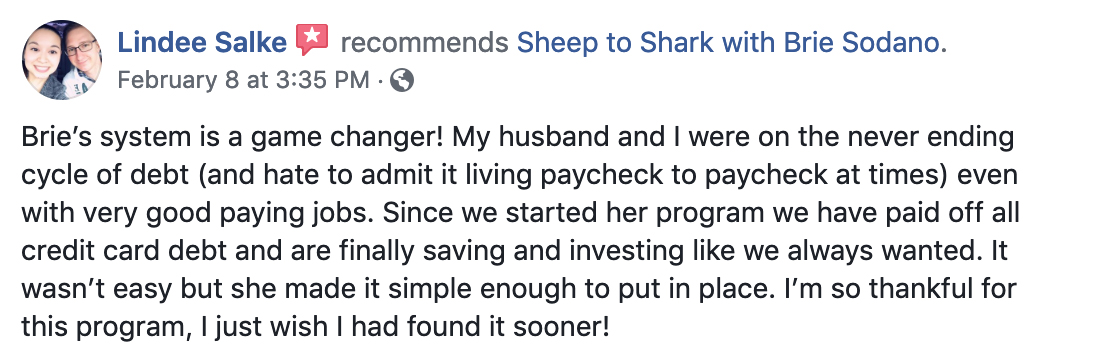Click the word "recommends" in the header
Image resolution: width=1096 pixels, height=362 pixels.
[424, 43]
